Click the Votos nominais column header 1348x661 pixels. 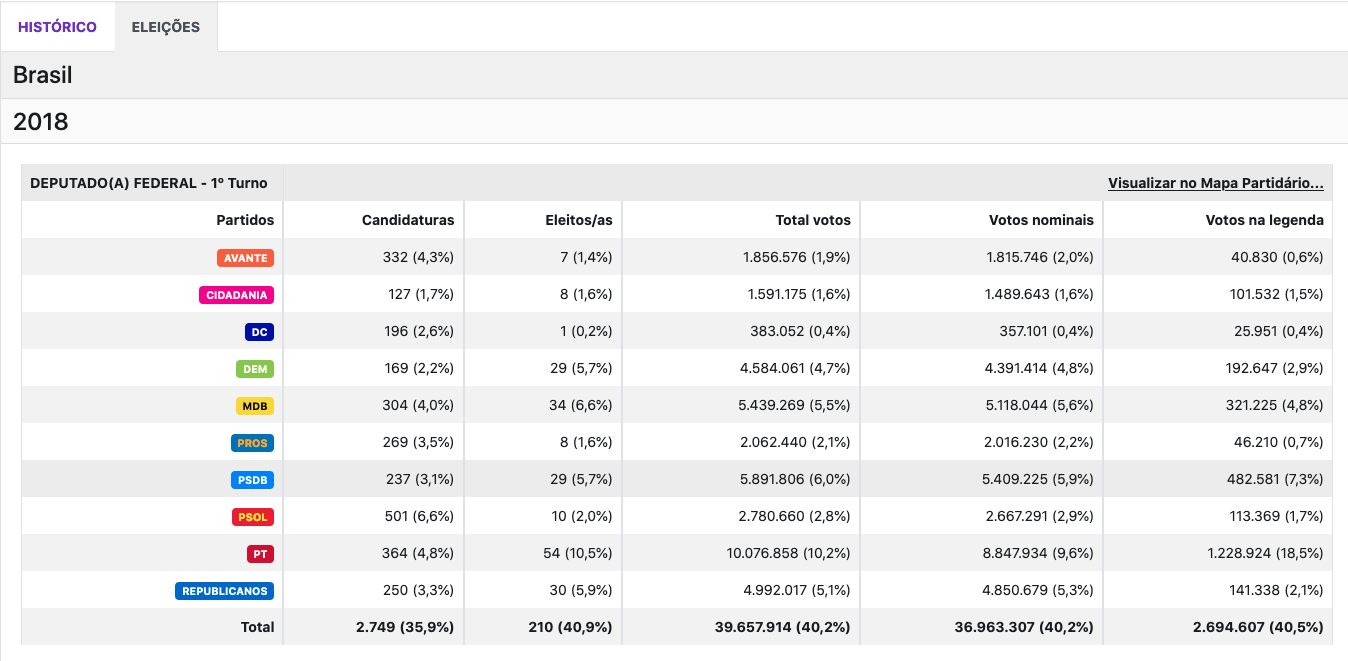[x=1041, y=220]
